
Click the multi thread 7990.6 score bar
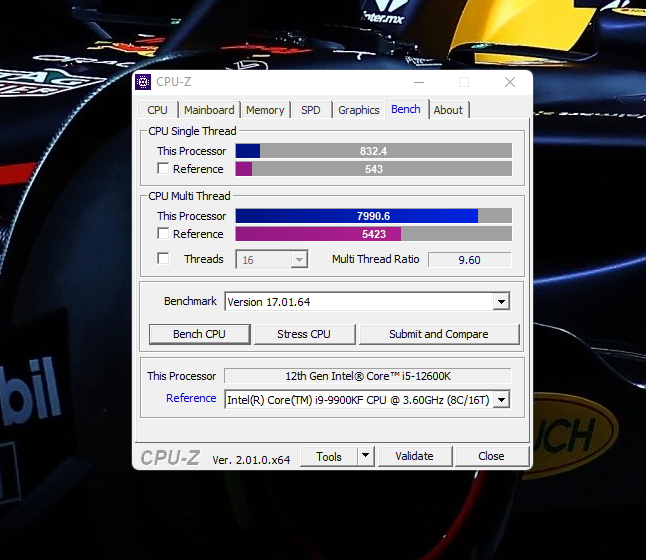click(374, 216)
